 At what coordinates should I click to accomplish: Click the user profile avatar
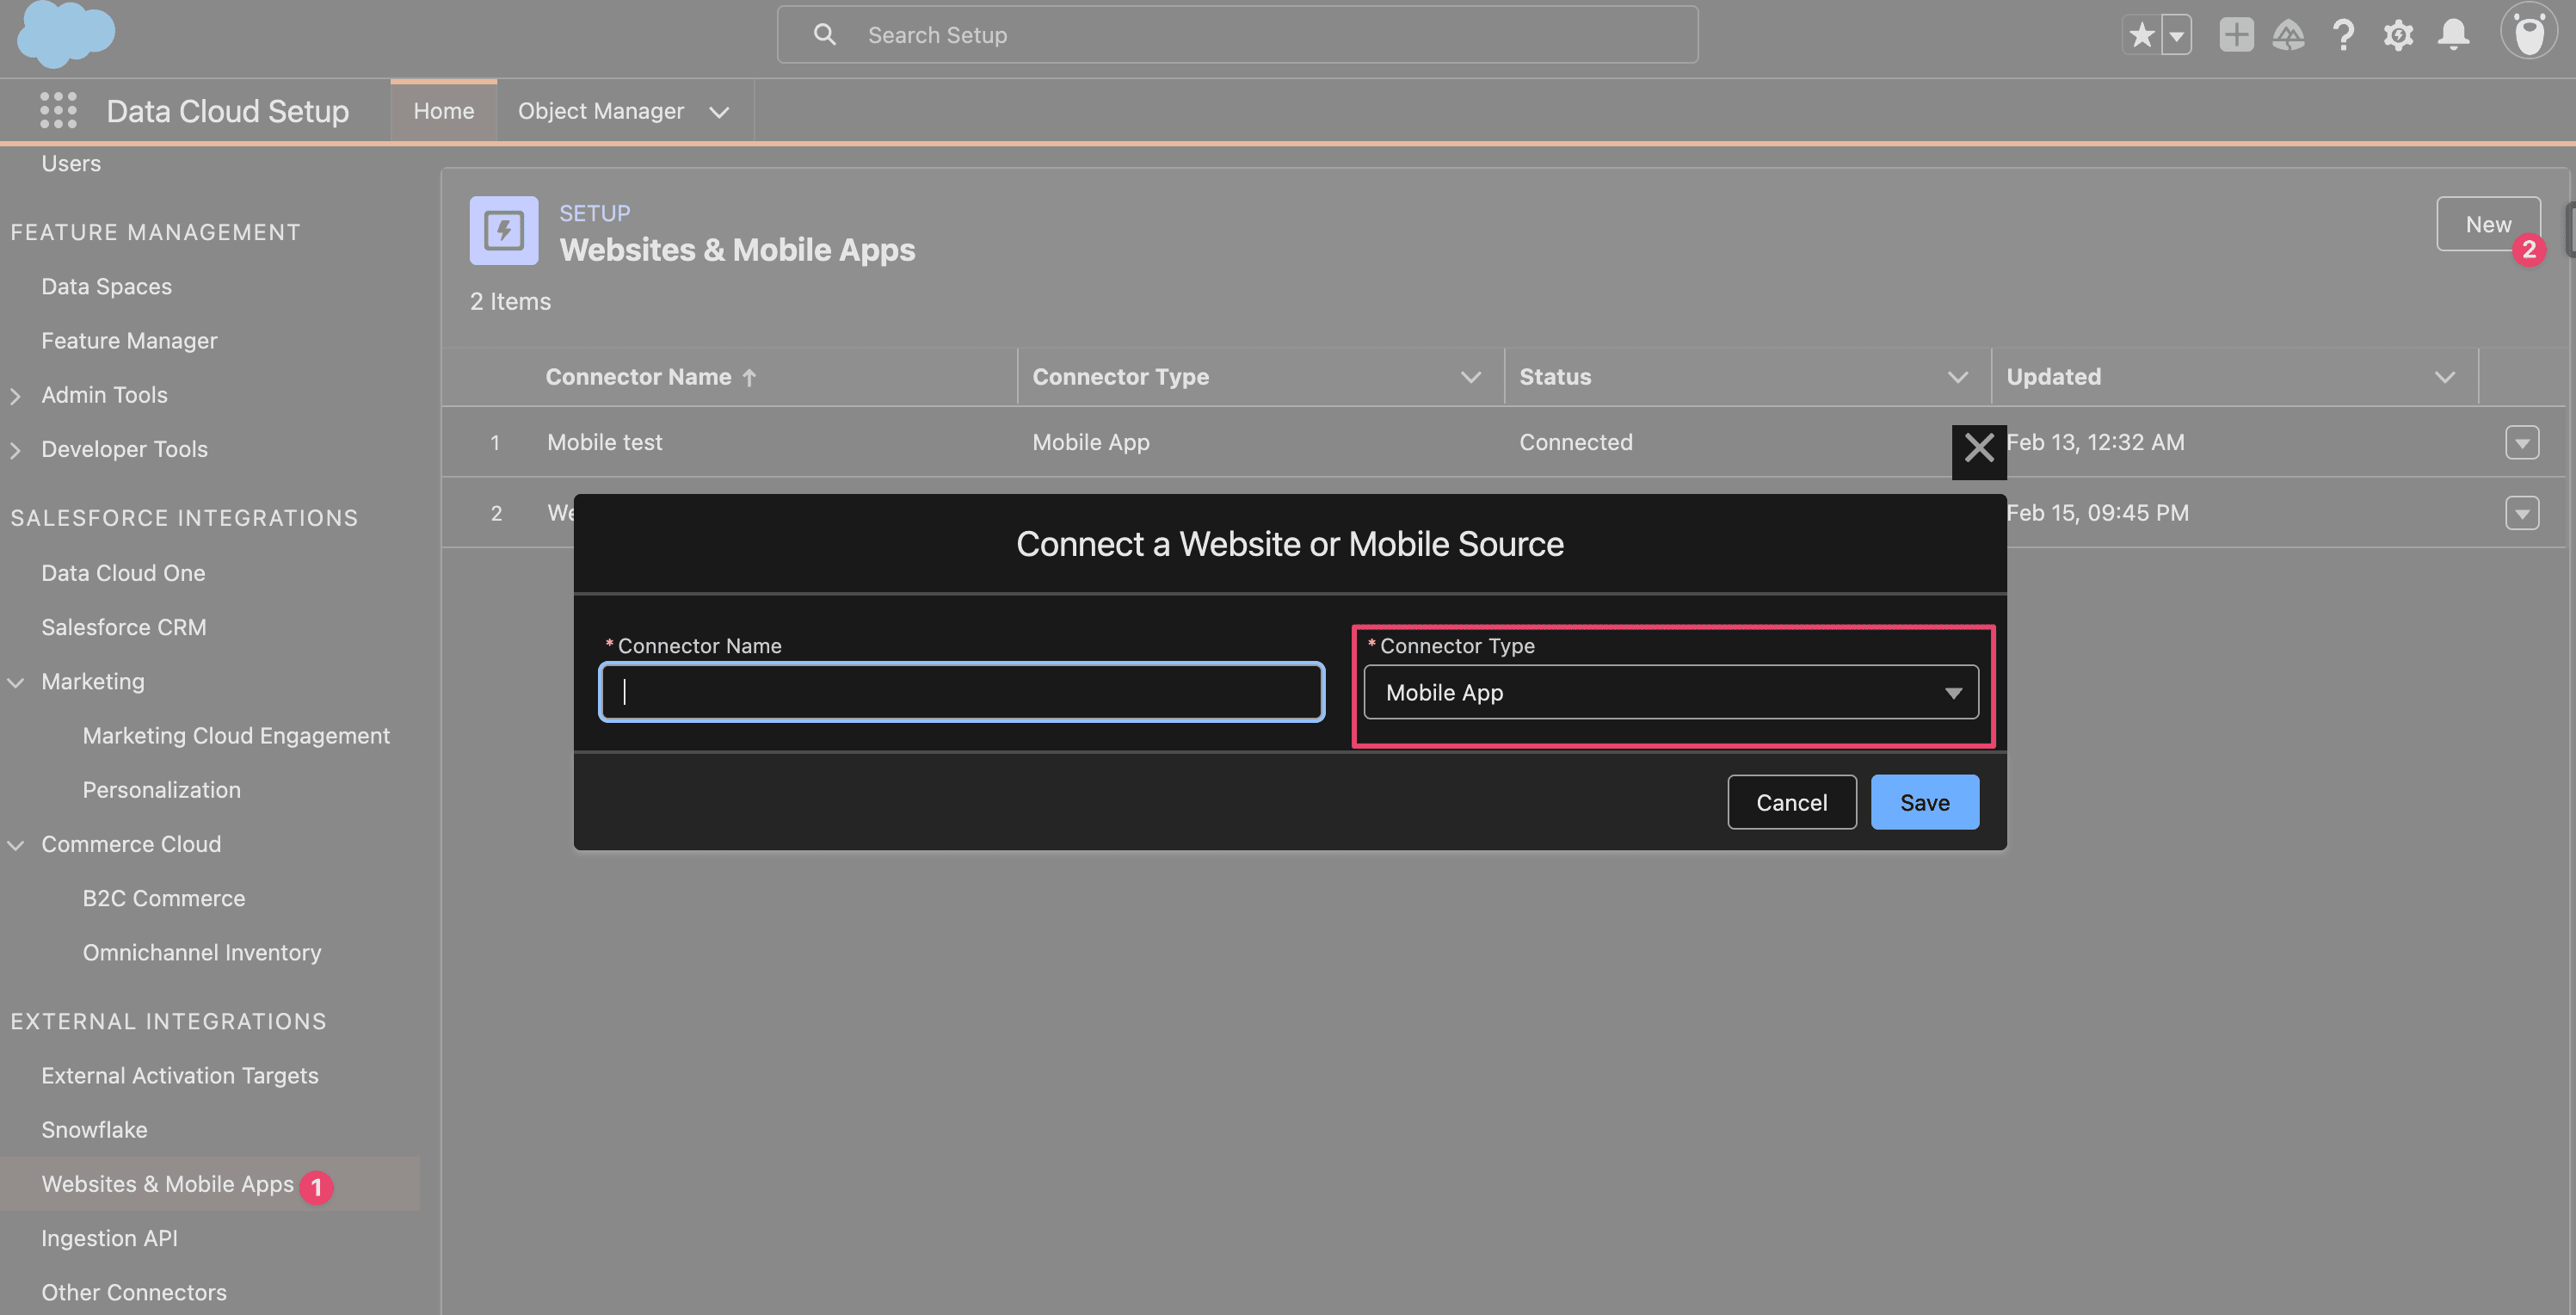(x=2528, y=33)
